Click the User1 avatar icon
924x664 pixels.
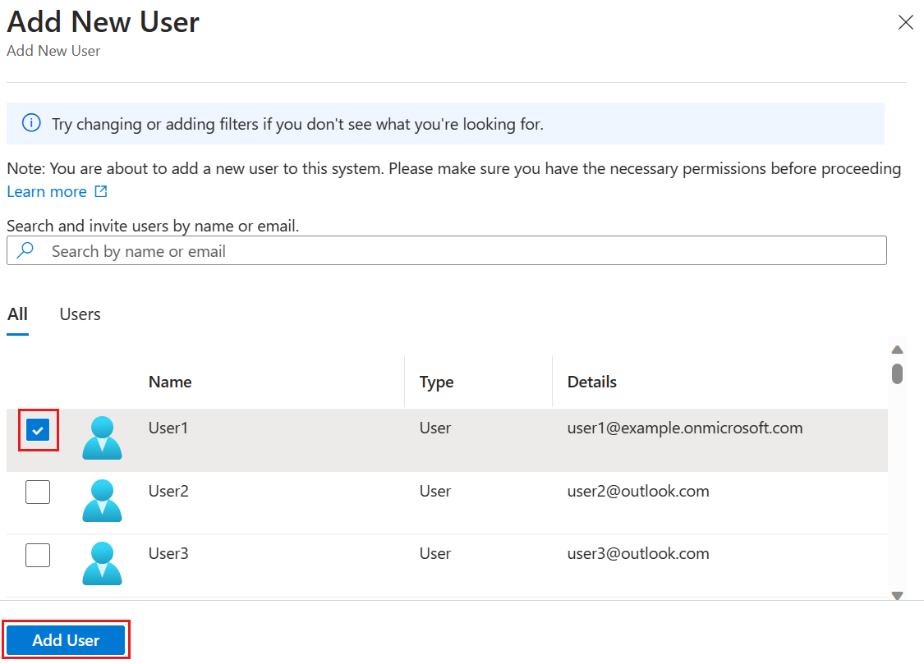click(102, 438)
